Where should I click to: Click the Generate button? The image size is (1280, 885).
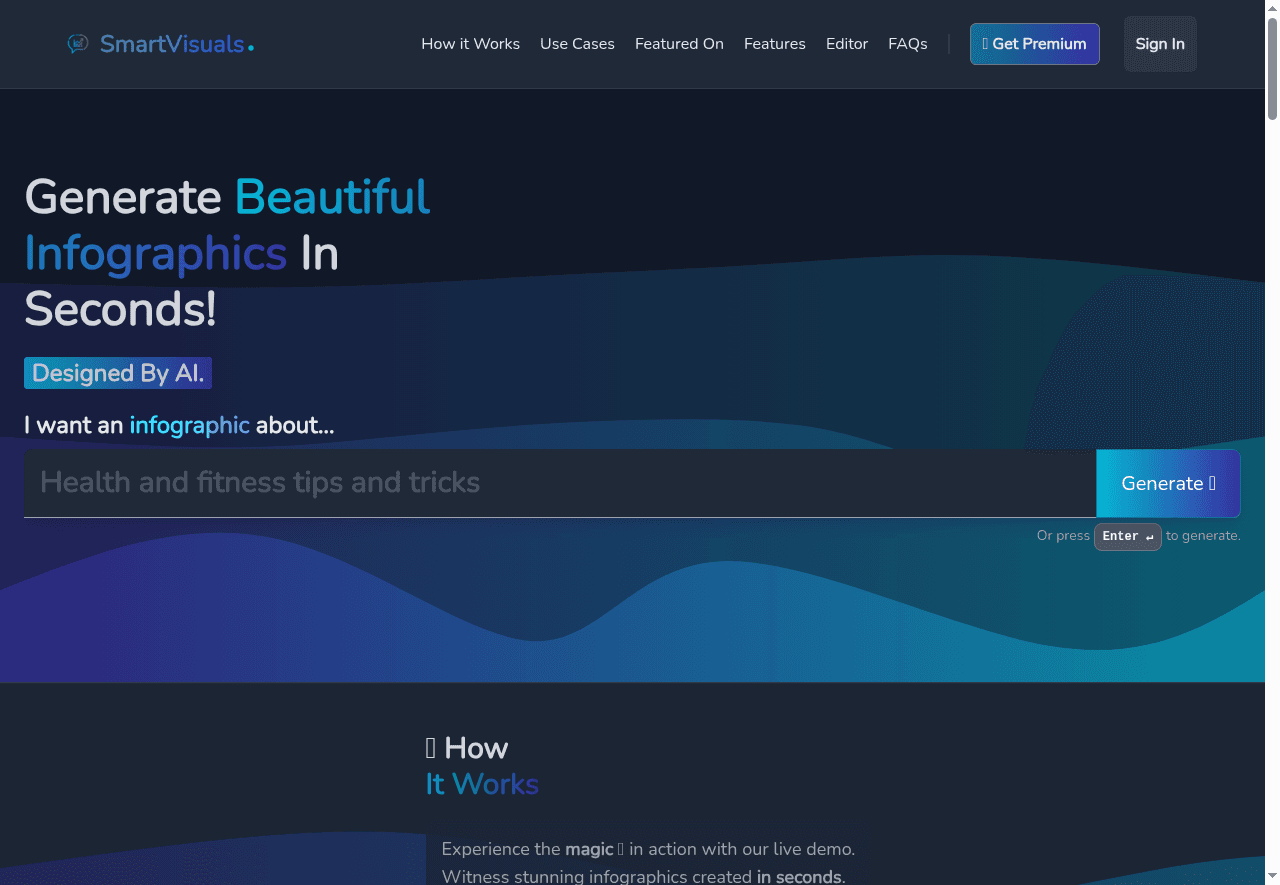(x=1168, y=483)
